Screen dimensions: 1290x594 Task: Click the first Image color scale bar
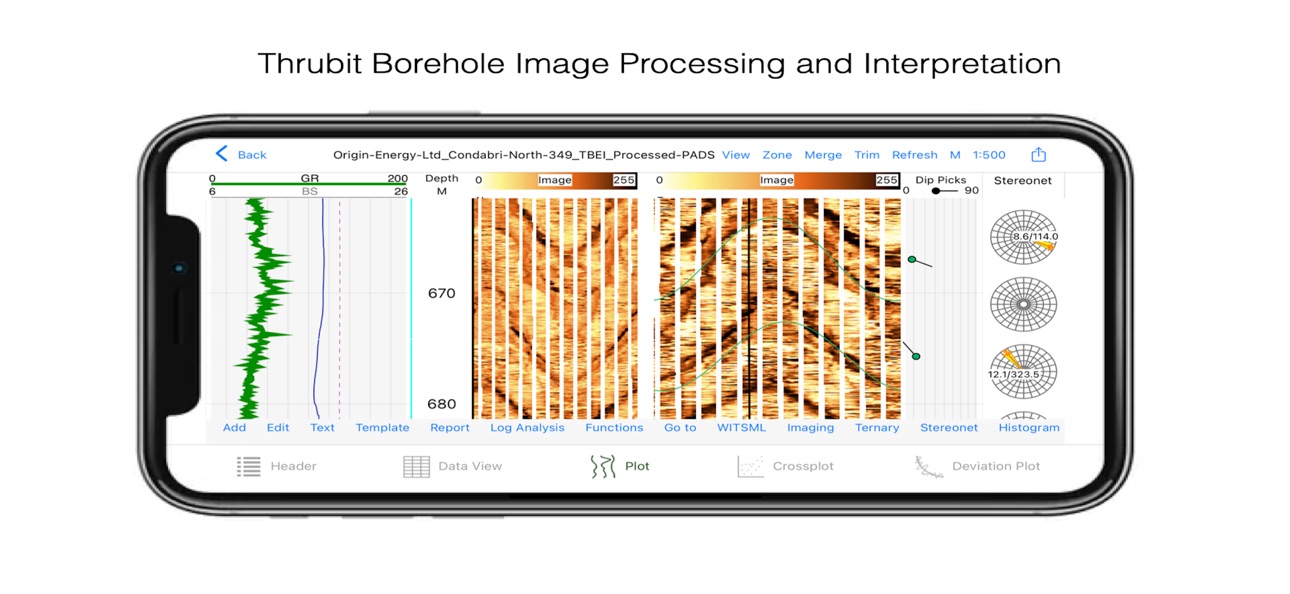click(555, 180)
